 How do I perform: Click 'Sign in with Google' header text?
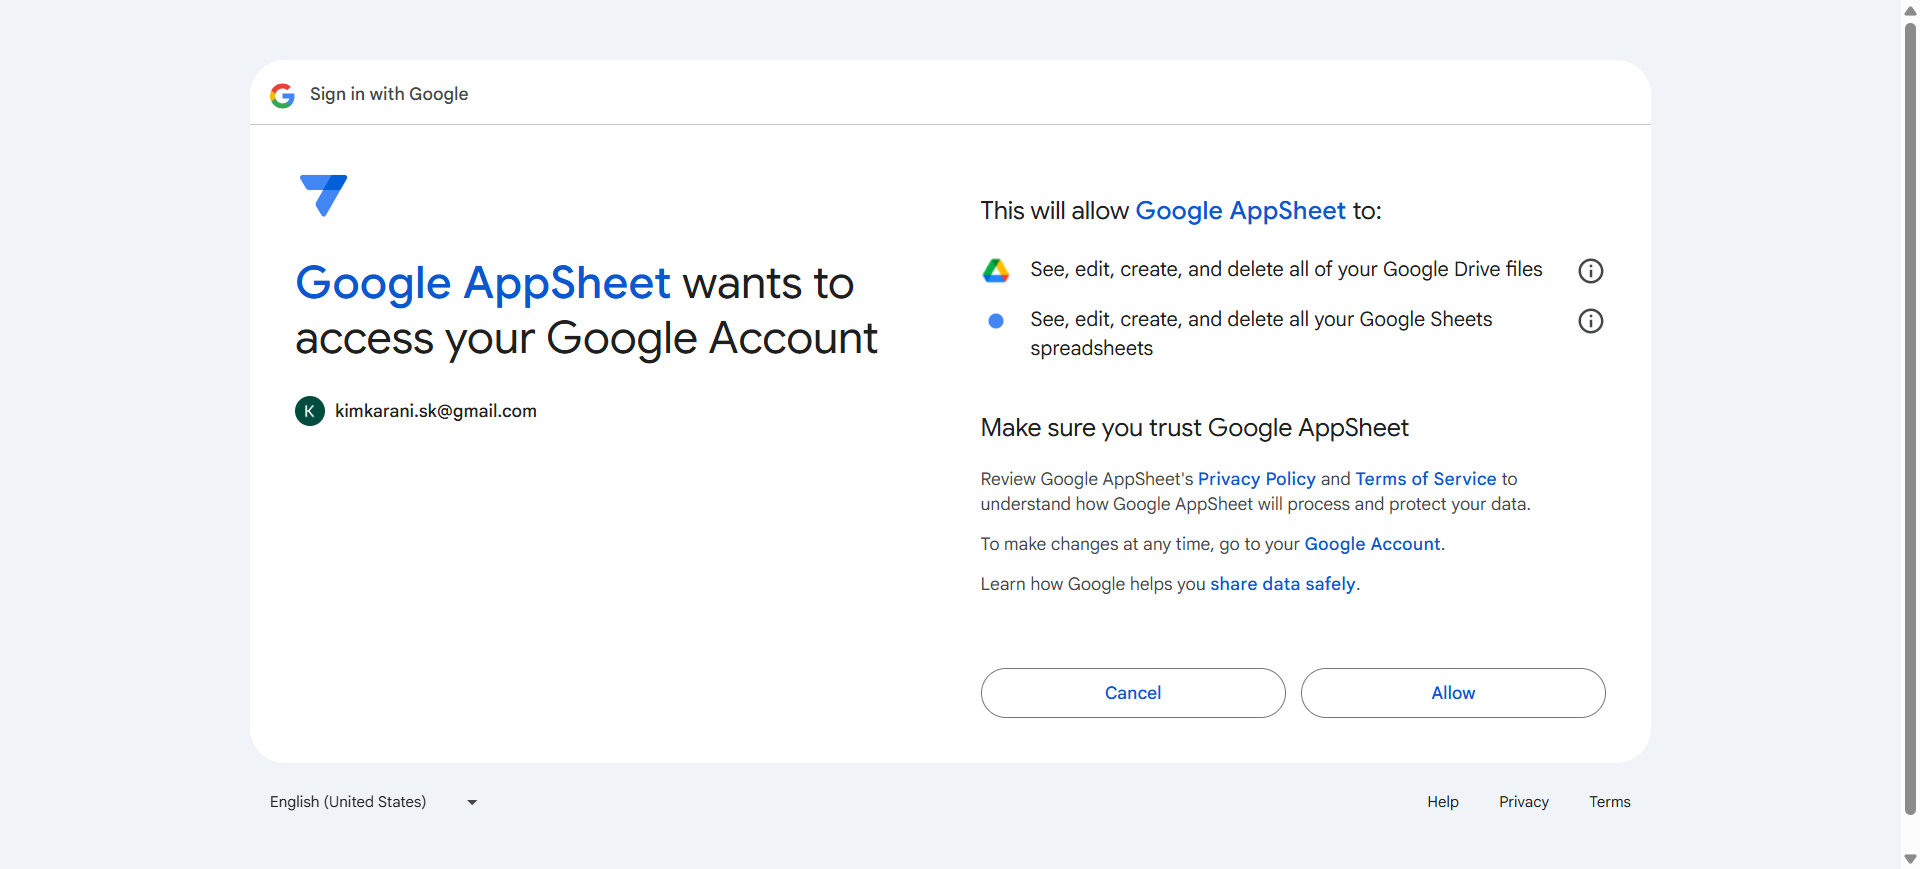click(389, 94)
